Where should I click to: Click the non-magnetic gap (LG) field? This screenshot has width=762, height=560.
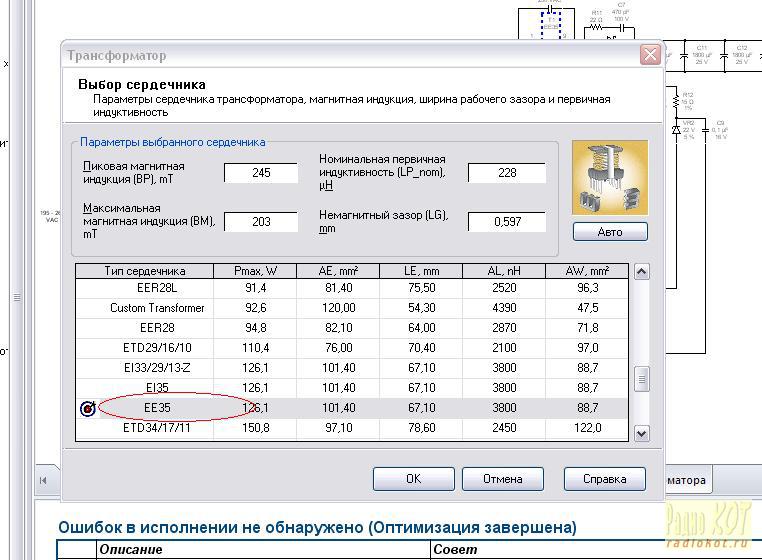[506, 221]
